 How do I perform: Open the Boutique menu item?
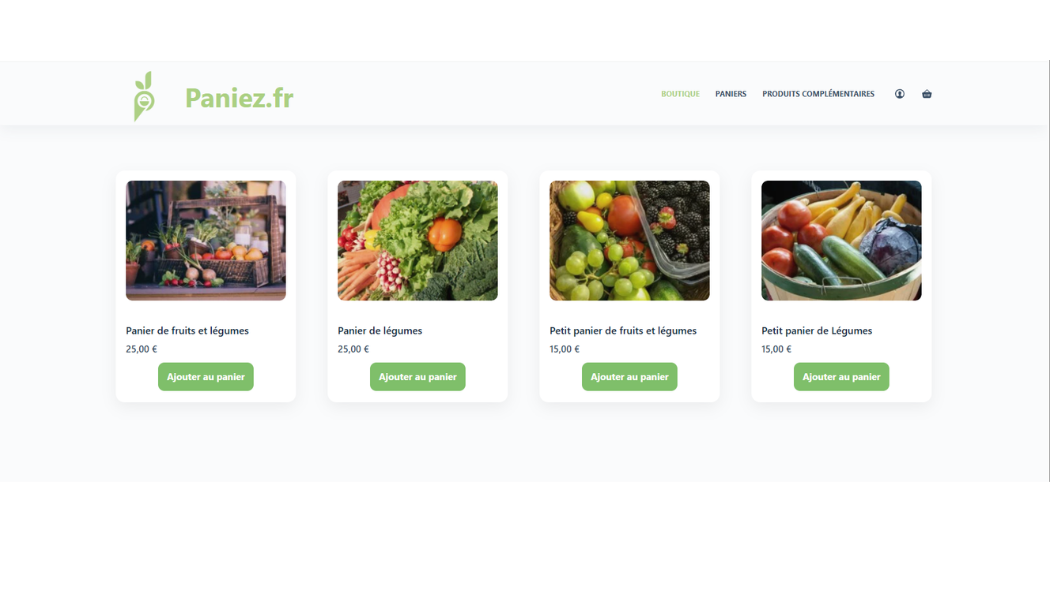[x=680, y=94]
